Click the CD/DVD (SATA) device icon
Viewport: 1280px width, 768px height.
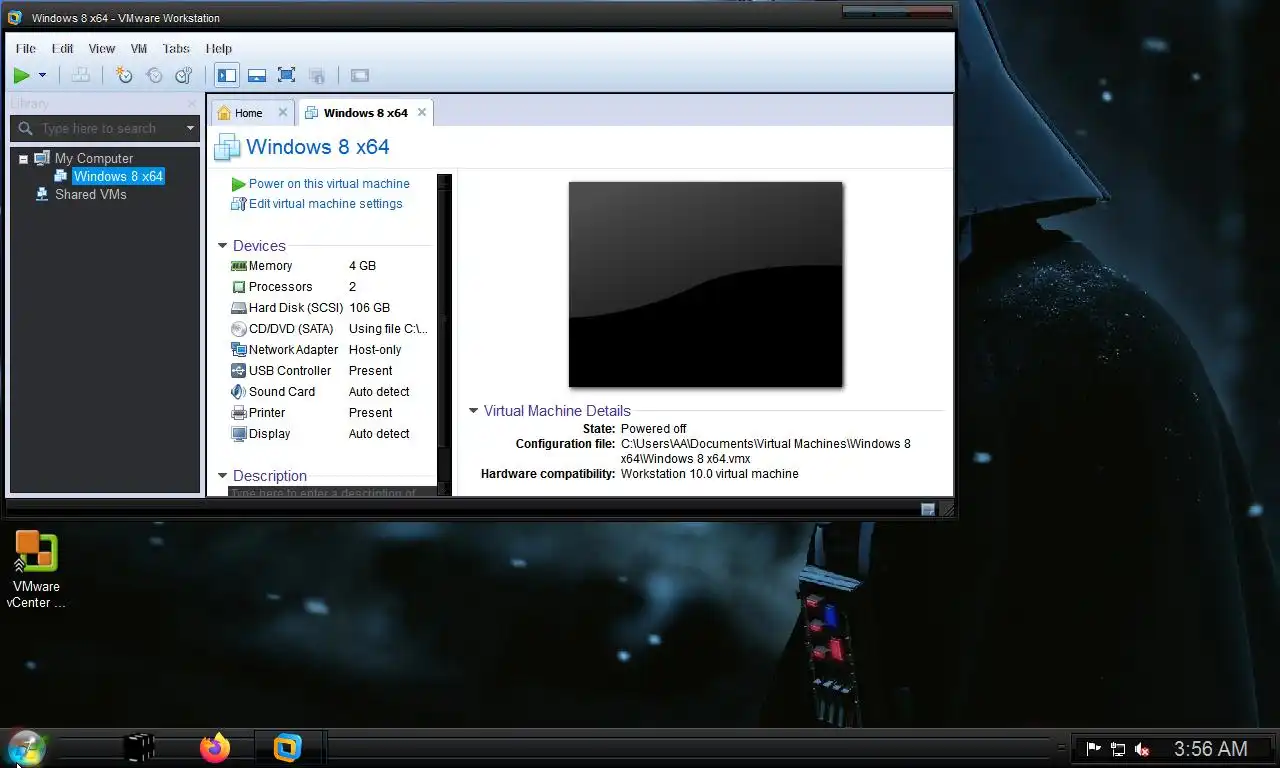[x=238, y=329]
